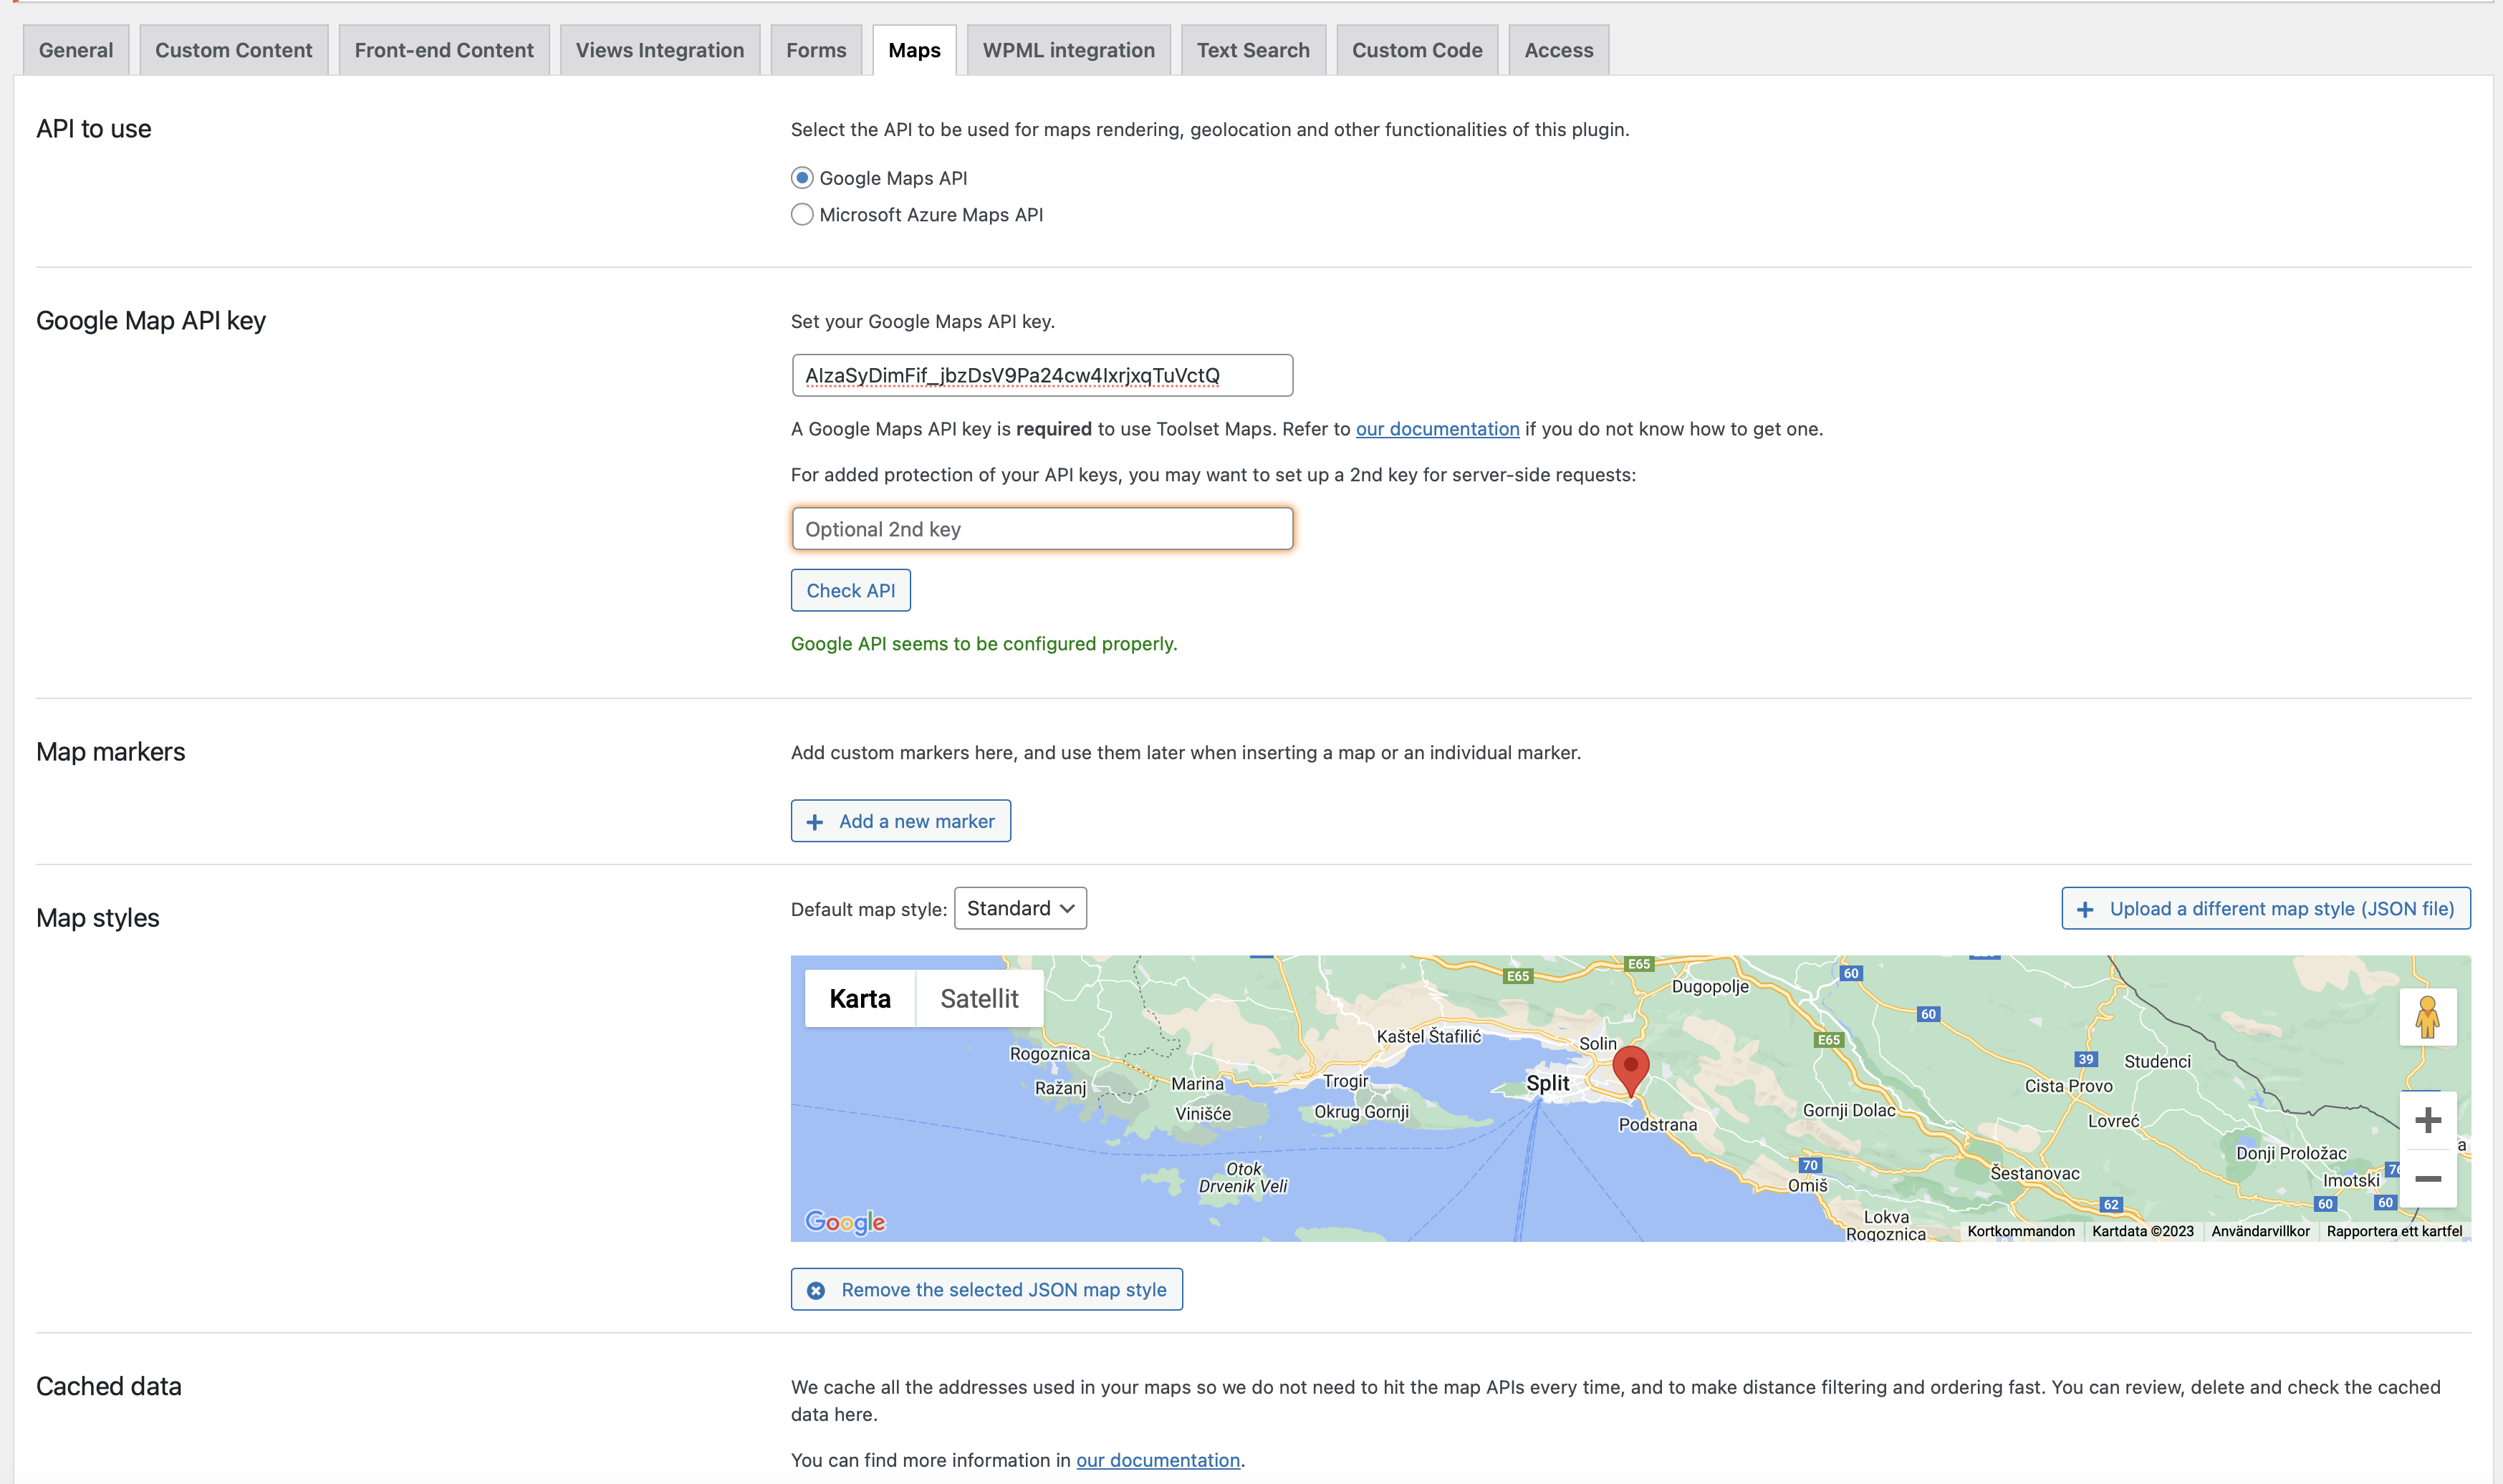Click the Street View pegman icon
The height and width of the screenshot is (1484, 2503).
point(2428,1017)
